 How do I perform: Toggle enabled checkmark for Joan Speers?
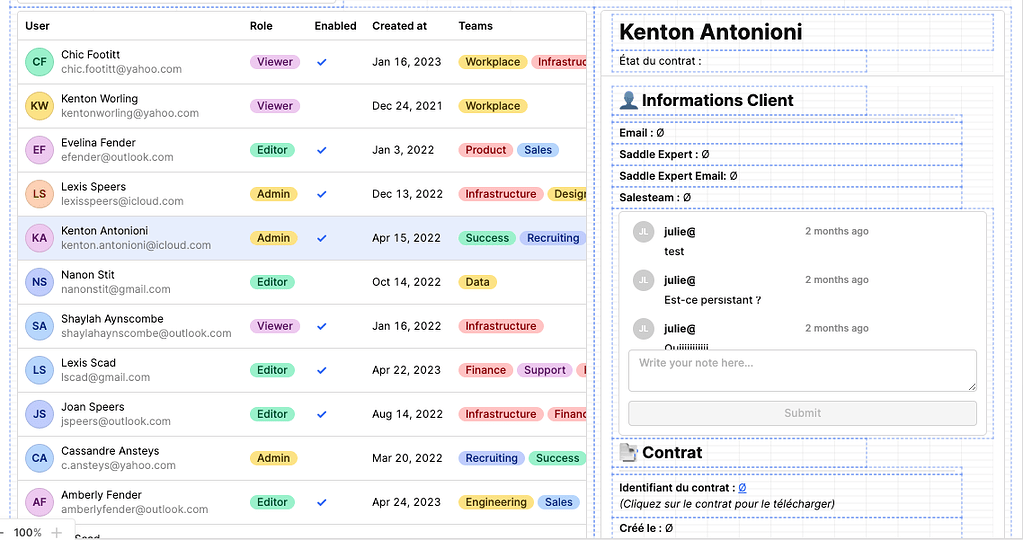click(322, 414)
